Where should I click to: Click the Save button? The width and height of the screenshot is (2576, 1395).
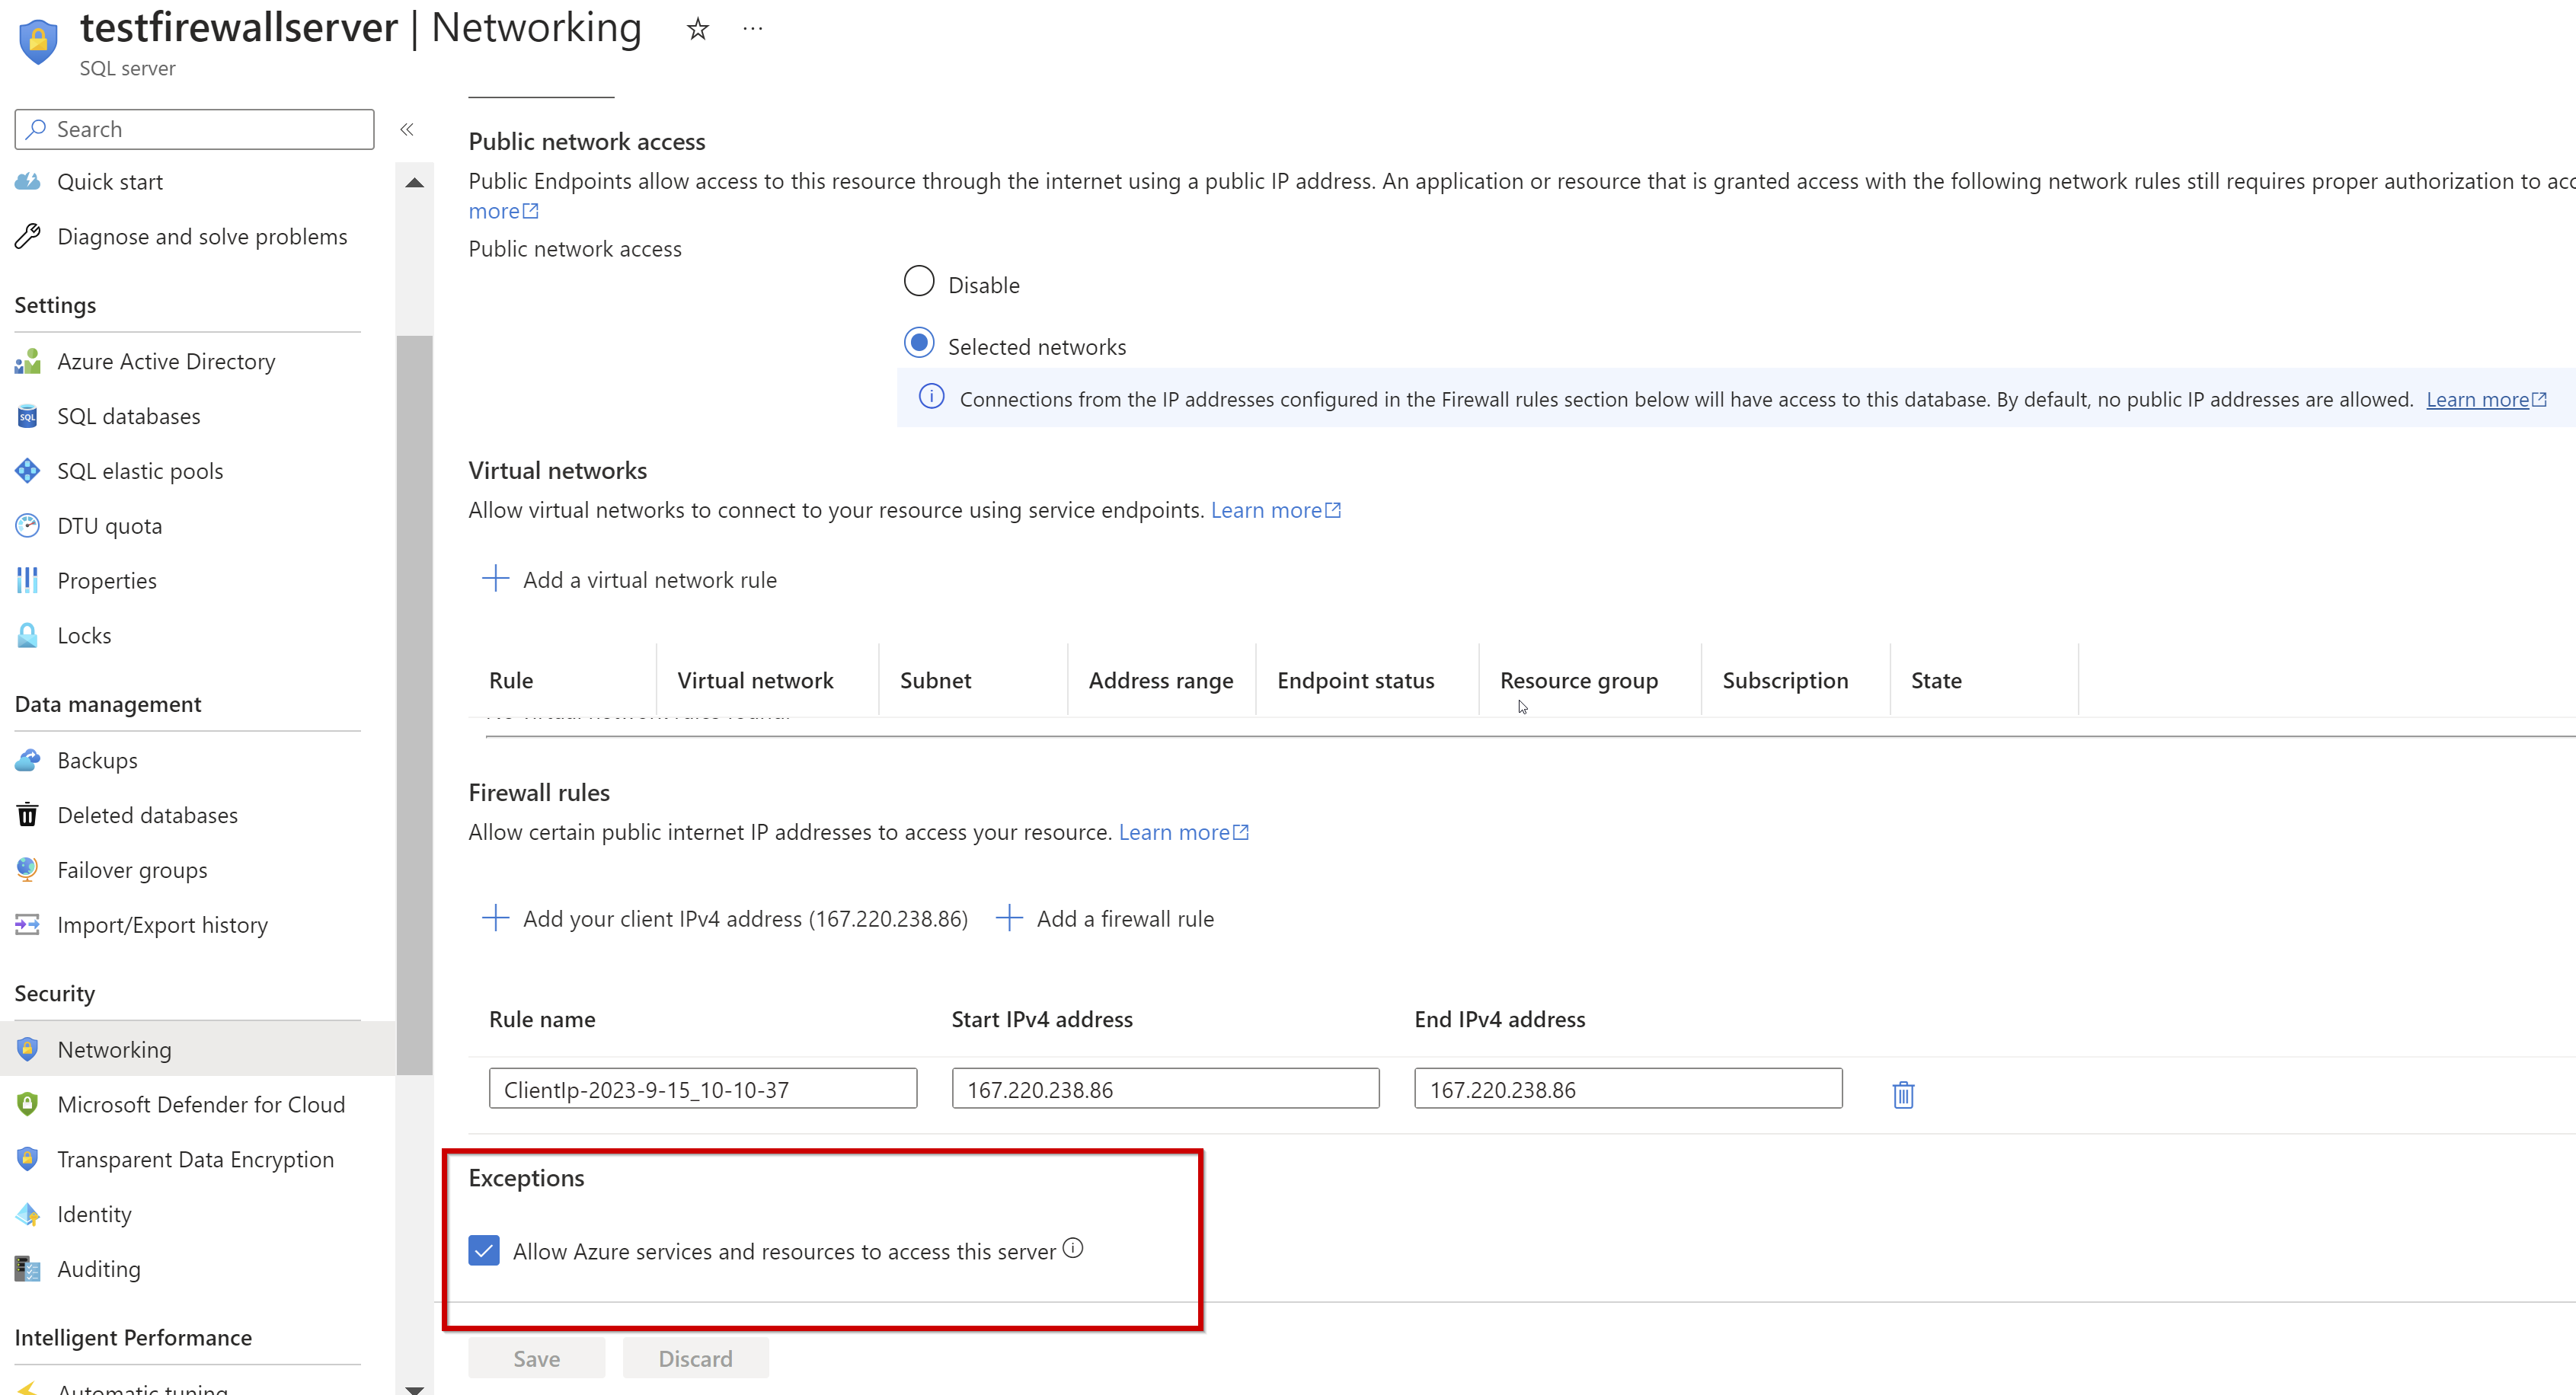pyautogui.click(x=536, y=1358)
